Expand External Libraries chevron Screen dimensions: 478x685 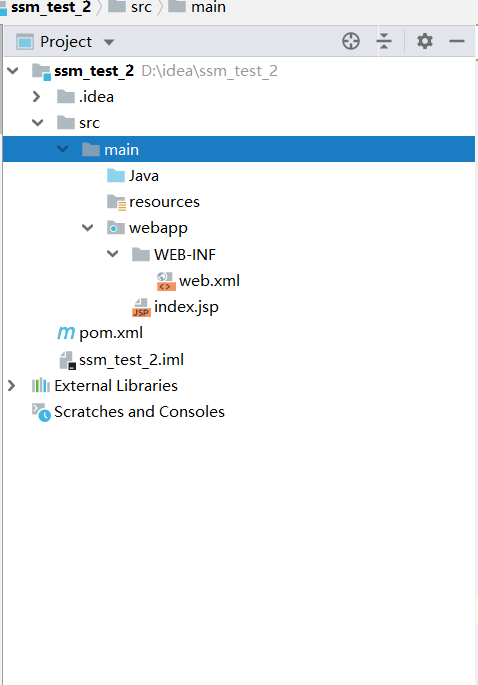click(12, 386)
